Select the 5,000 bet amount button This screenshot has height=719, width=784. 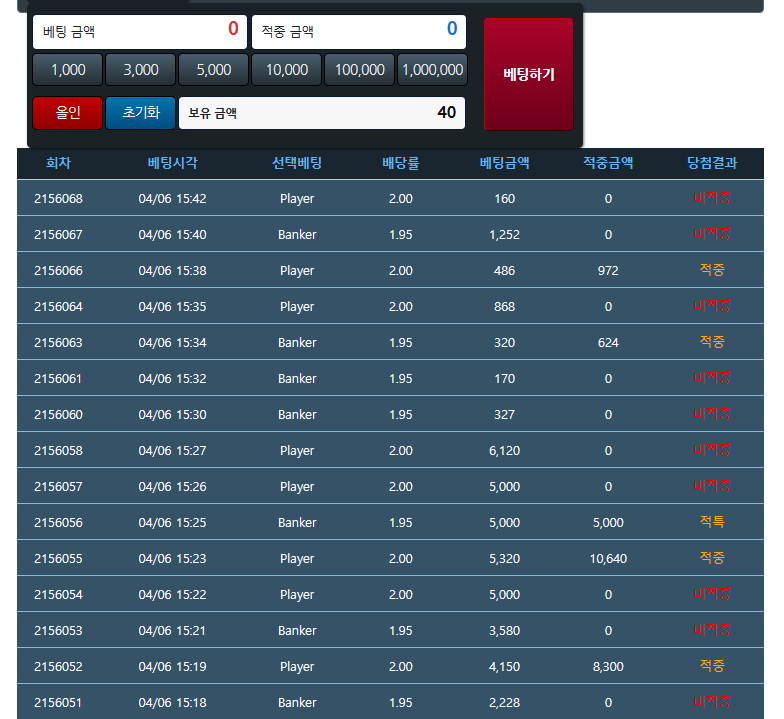click(x=214, y=70)
